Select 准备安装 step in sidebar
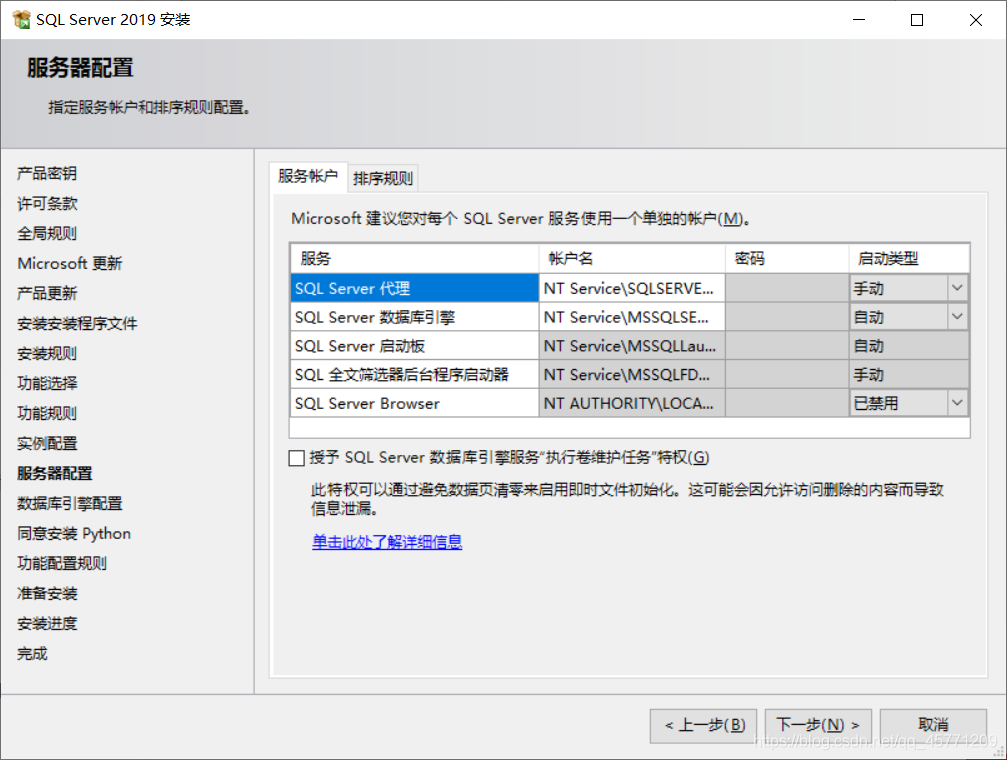 47,594
